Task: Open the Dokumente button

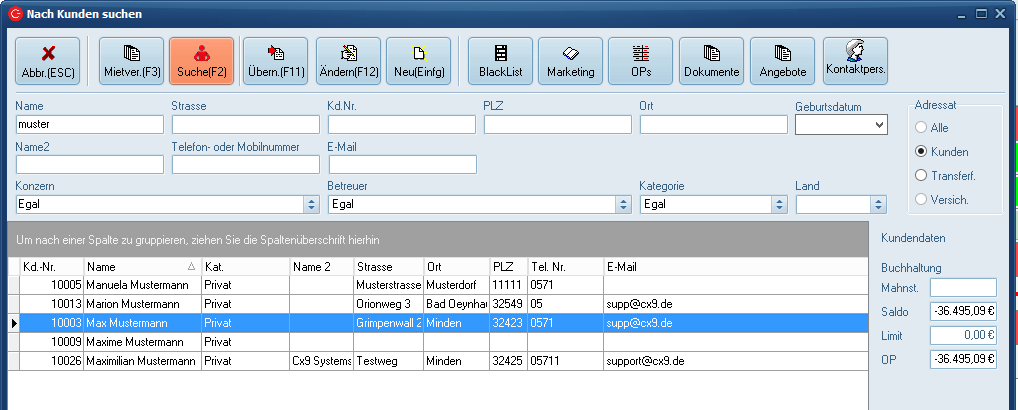Action: [712, 61]
